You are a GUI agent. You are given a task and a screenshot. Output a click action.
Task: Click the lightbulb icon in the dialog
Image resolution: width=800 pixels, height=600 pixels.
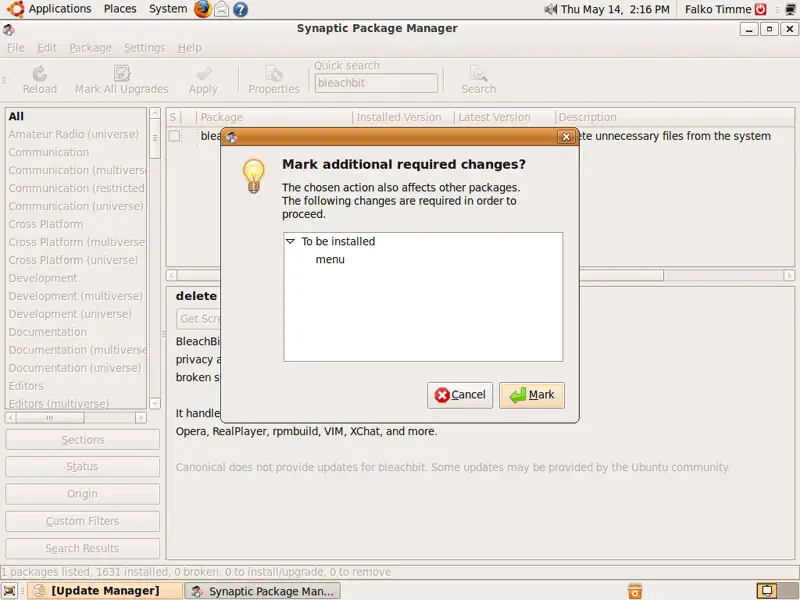coord(254,176)
